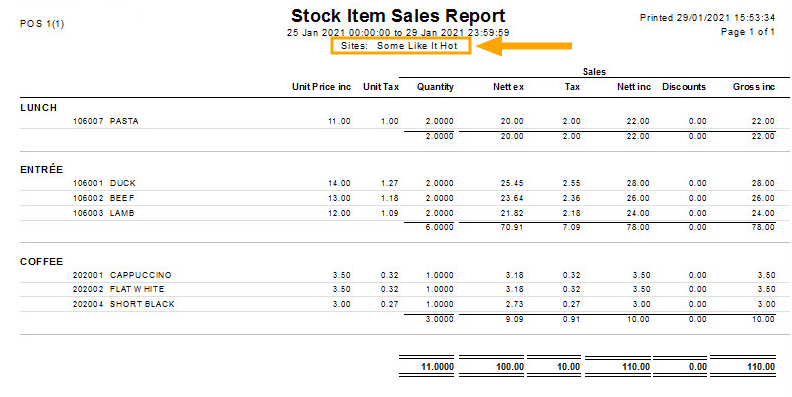
Task: Click the grand total 110.00 Gross inc
Action: [x=761, y=367]
